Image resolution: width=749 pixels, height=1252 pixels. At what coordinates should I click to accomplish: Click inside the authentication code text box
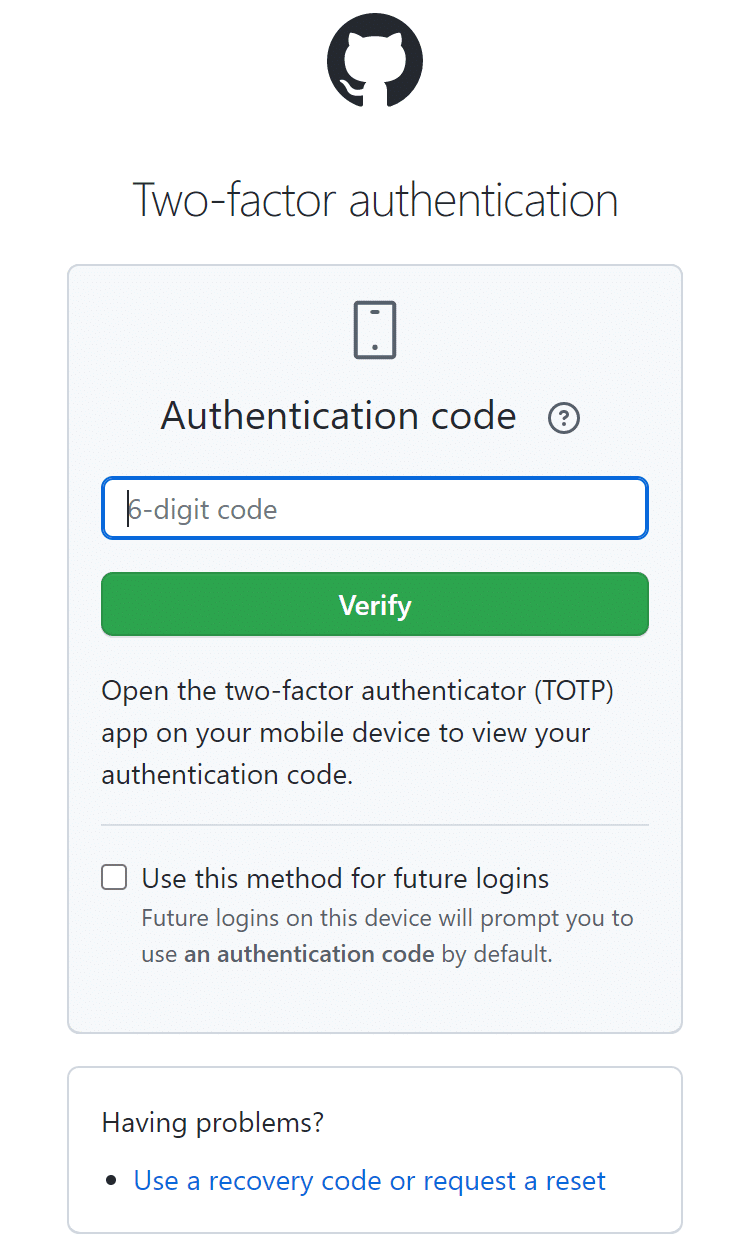[x=374, y=507]
